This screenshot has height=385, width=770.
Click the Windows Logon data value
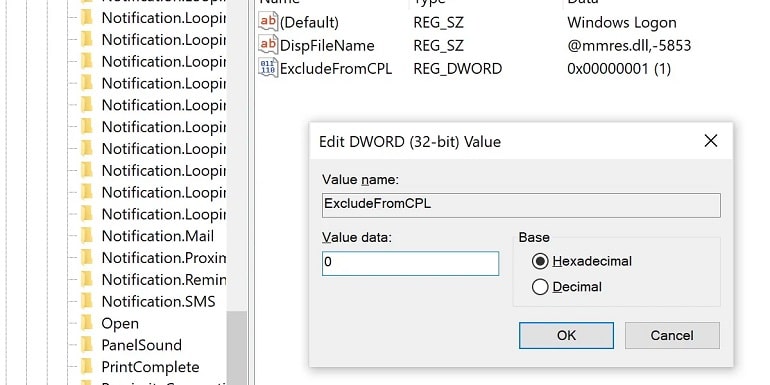[x=622, y=23]
